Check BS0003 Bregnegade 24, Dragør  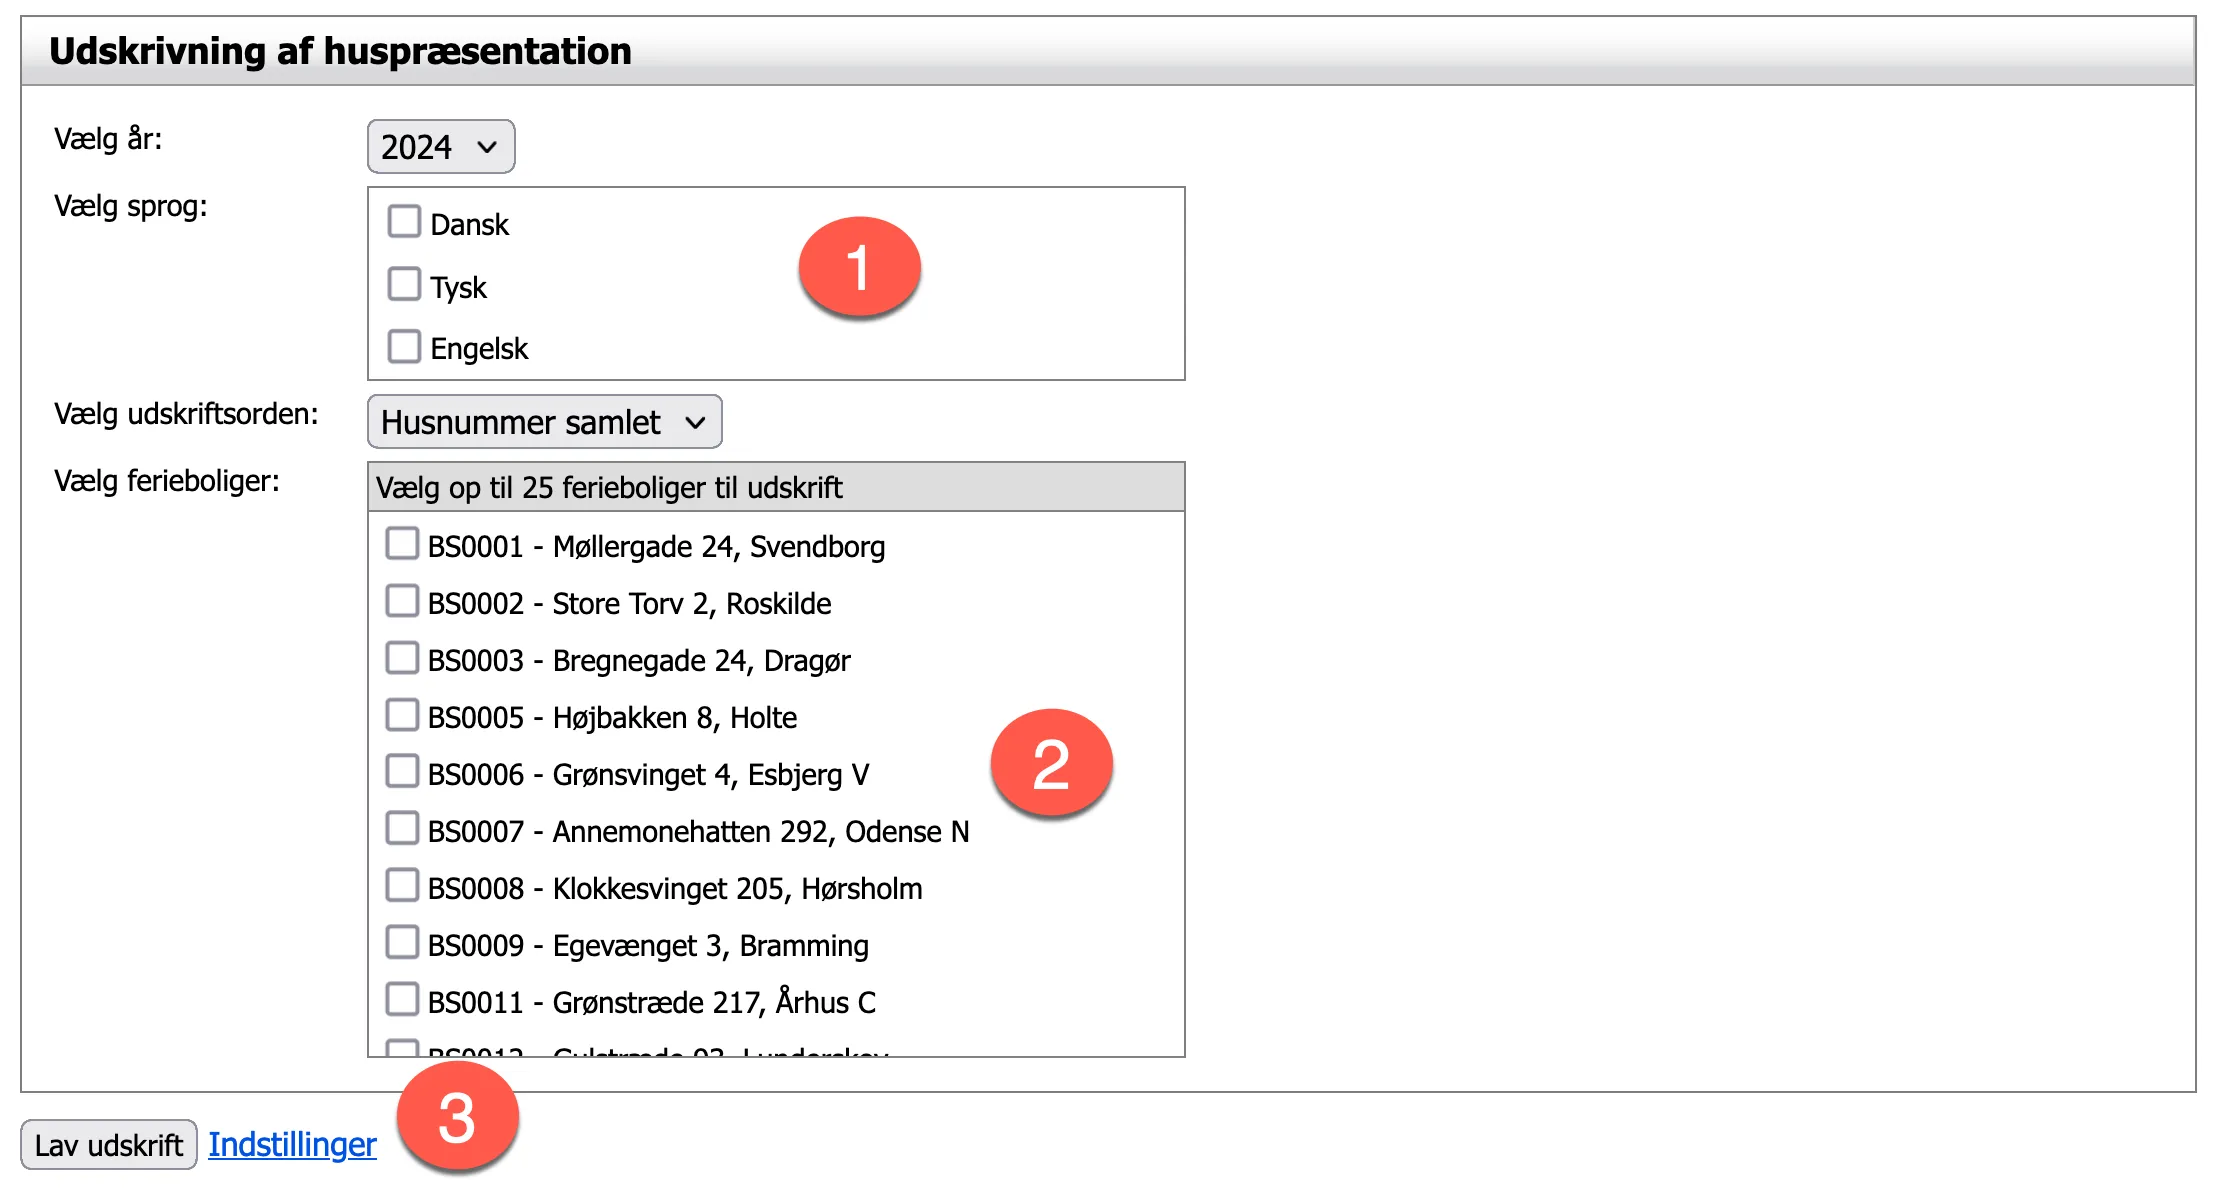pyautogui.click(x=402, y=658)
